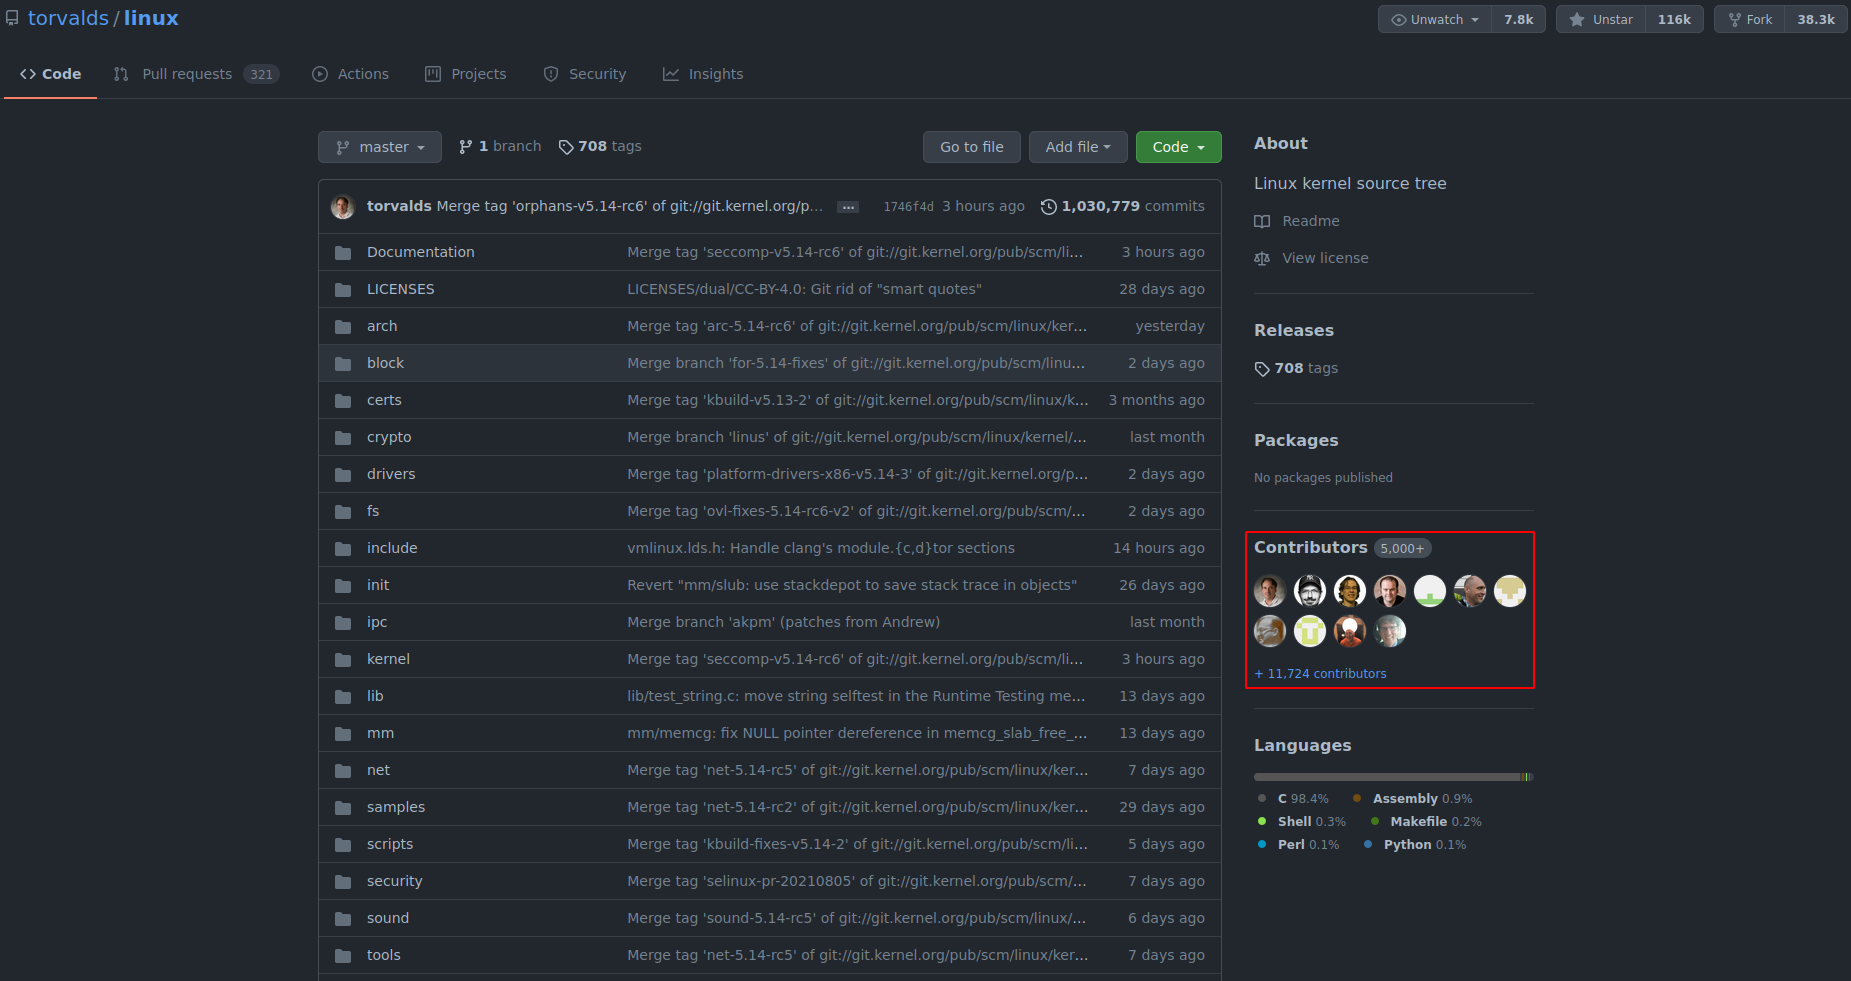1851x981 pixels.
Task: Open the green Code dropdown
Action: coord(1179,147)
